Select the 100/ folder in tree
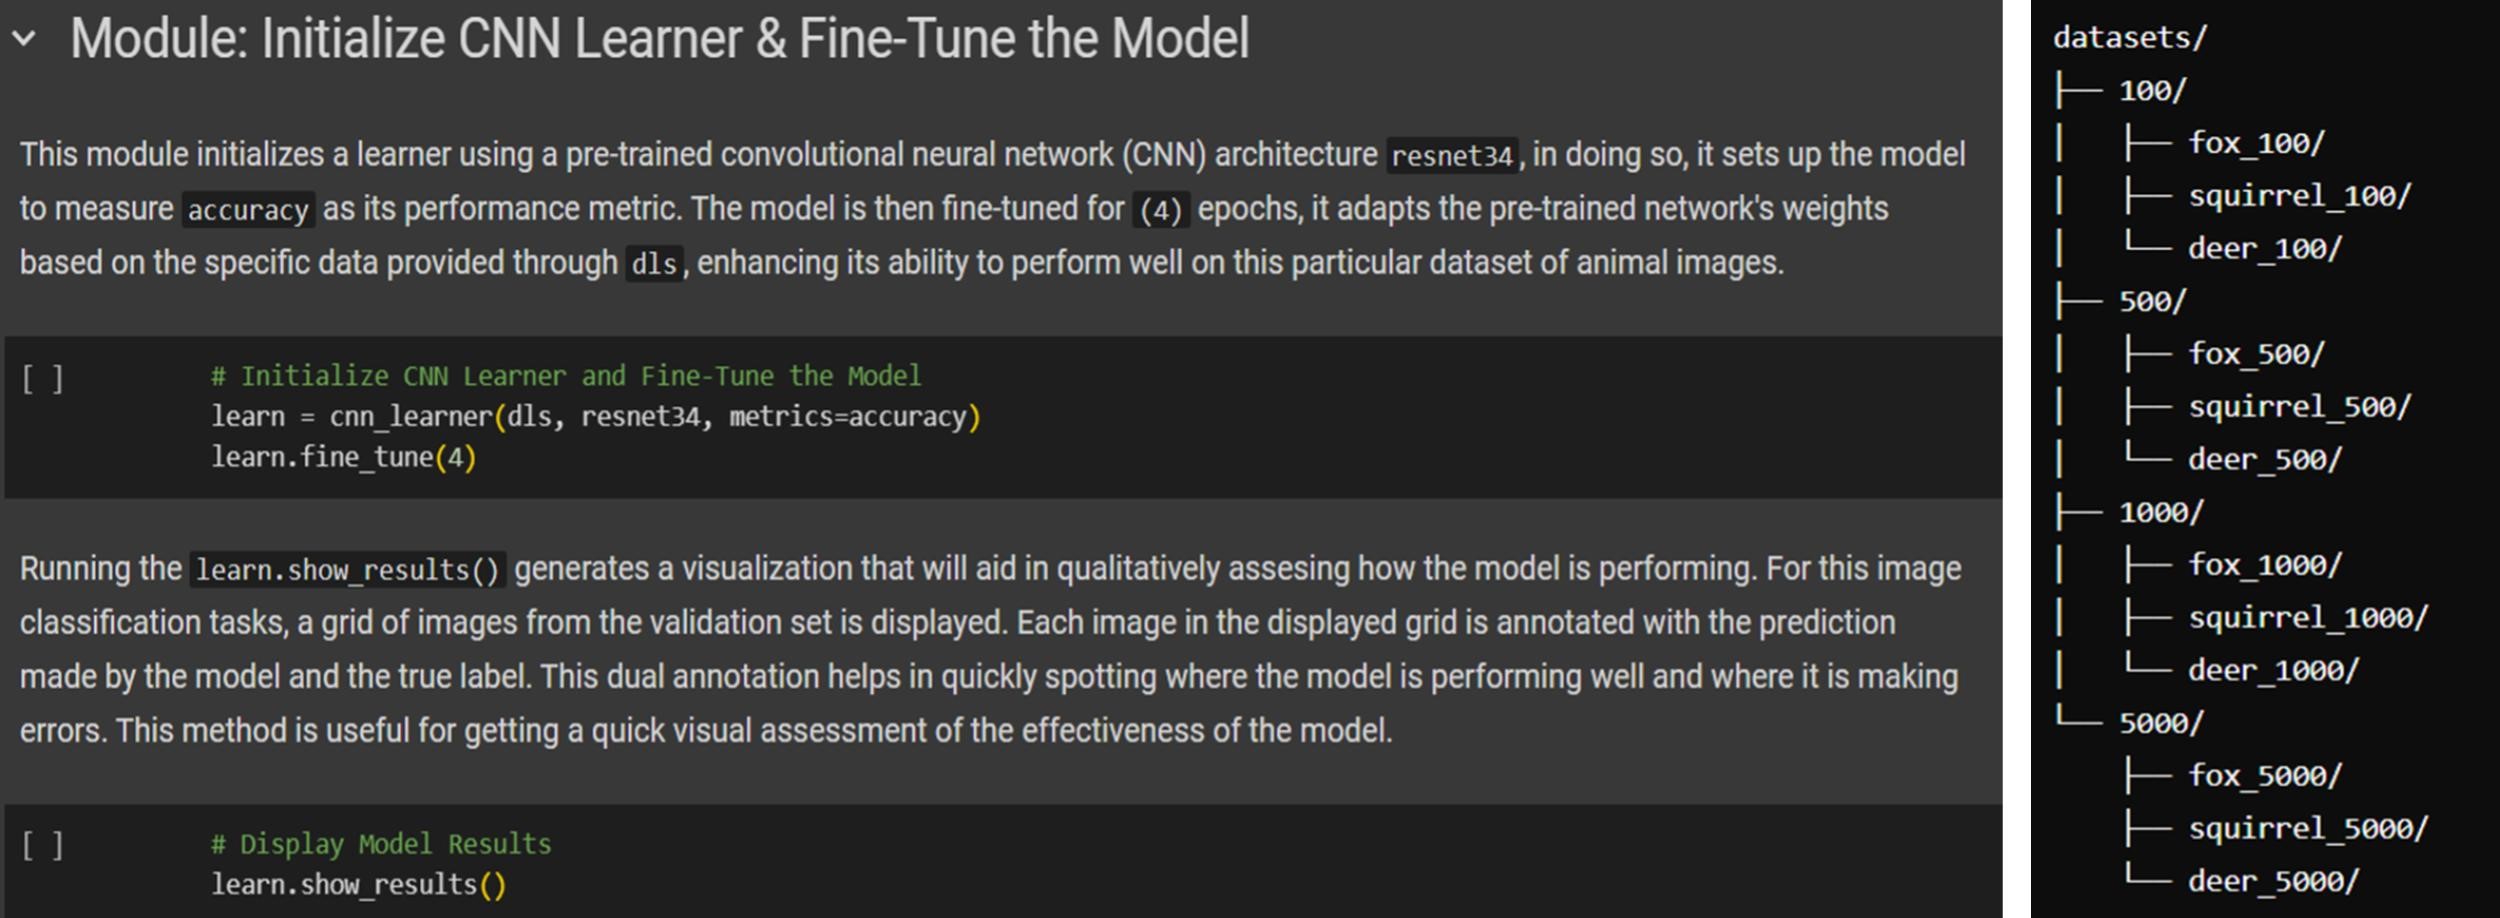The image size is (2500, 918). coord(2153,91)
